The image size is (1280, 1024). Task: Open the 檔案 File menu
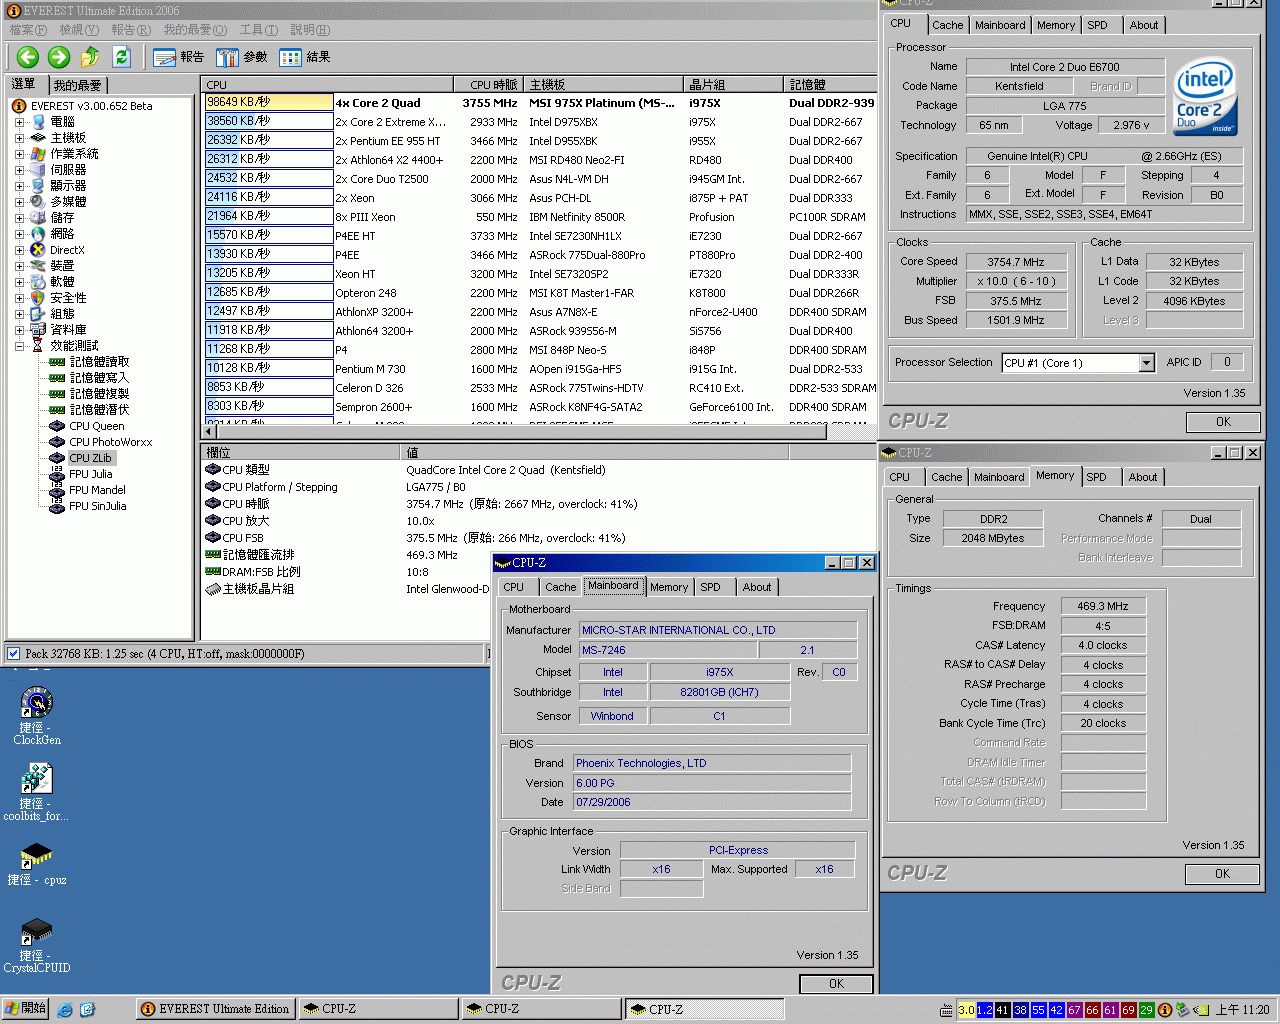[x=28, y=30]
